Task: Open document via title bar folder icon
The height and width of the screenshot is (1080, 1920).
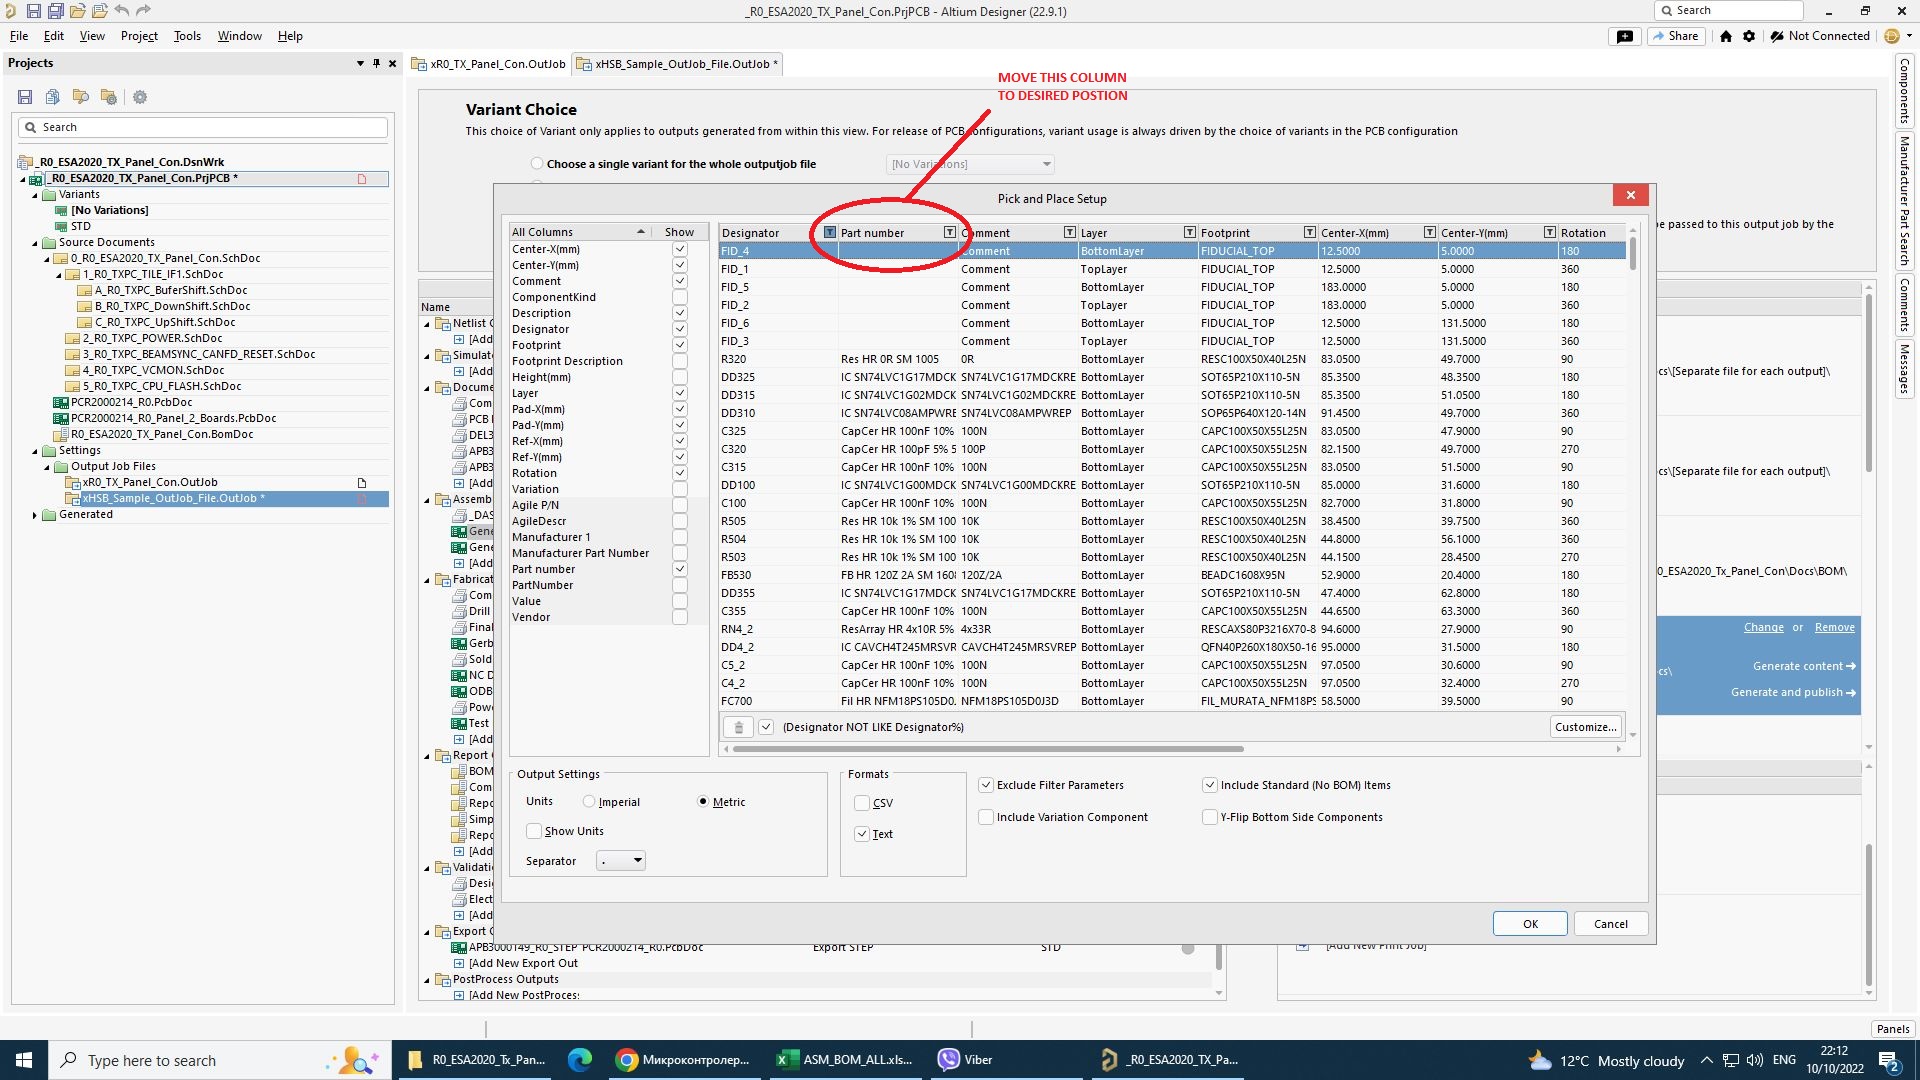Action: [x=77, y=11]
